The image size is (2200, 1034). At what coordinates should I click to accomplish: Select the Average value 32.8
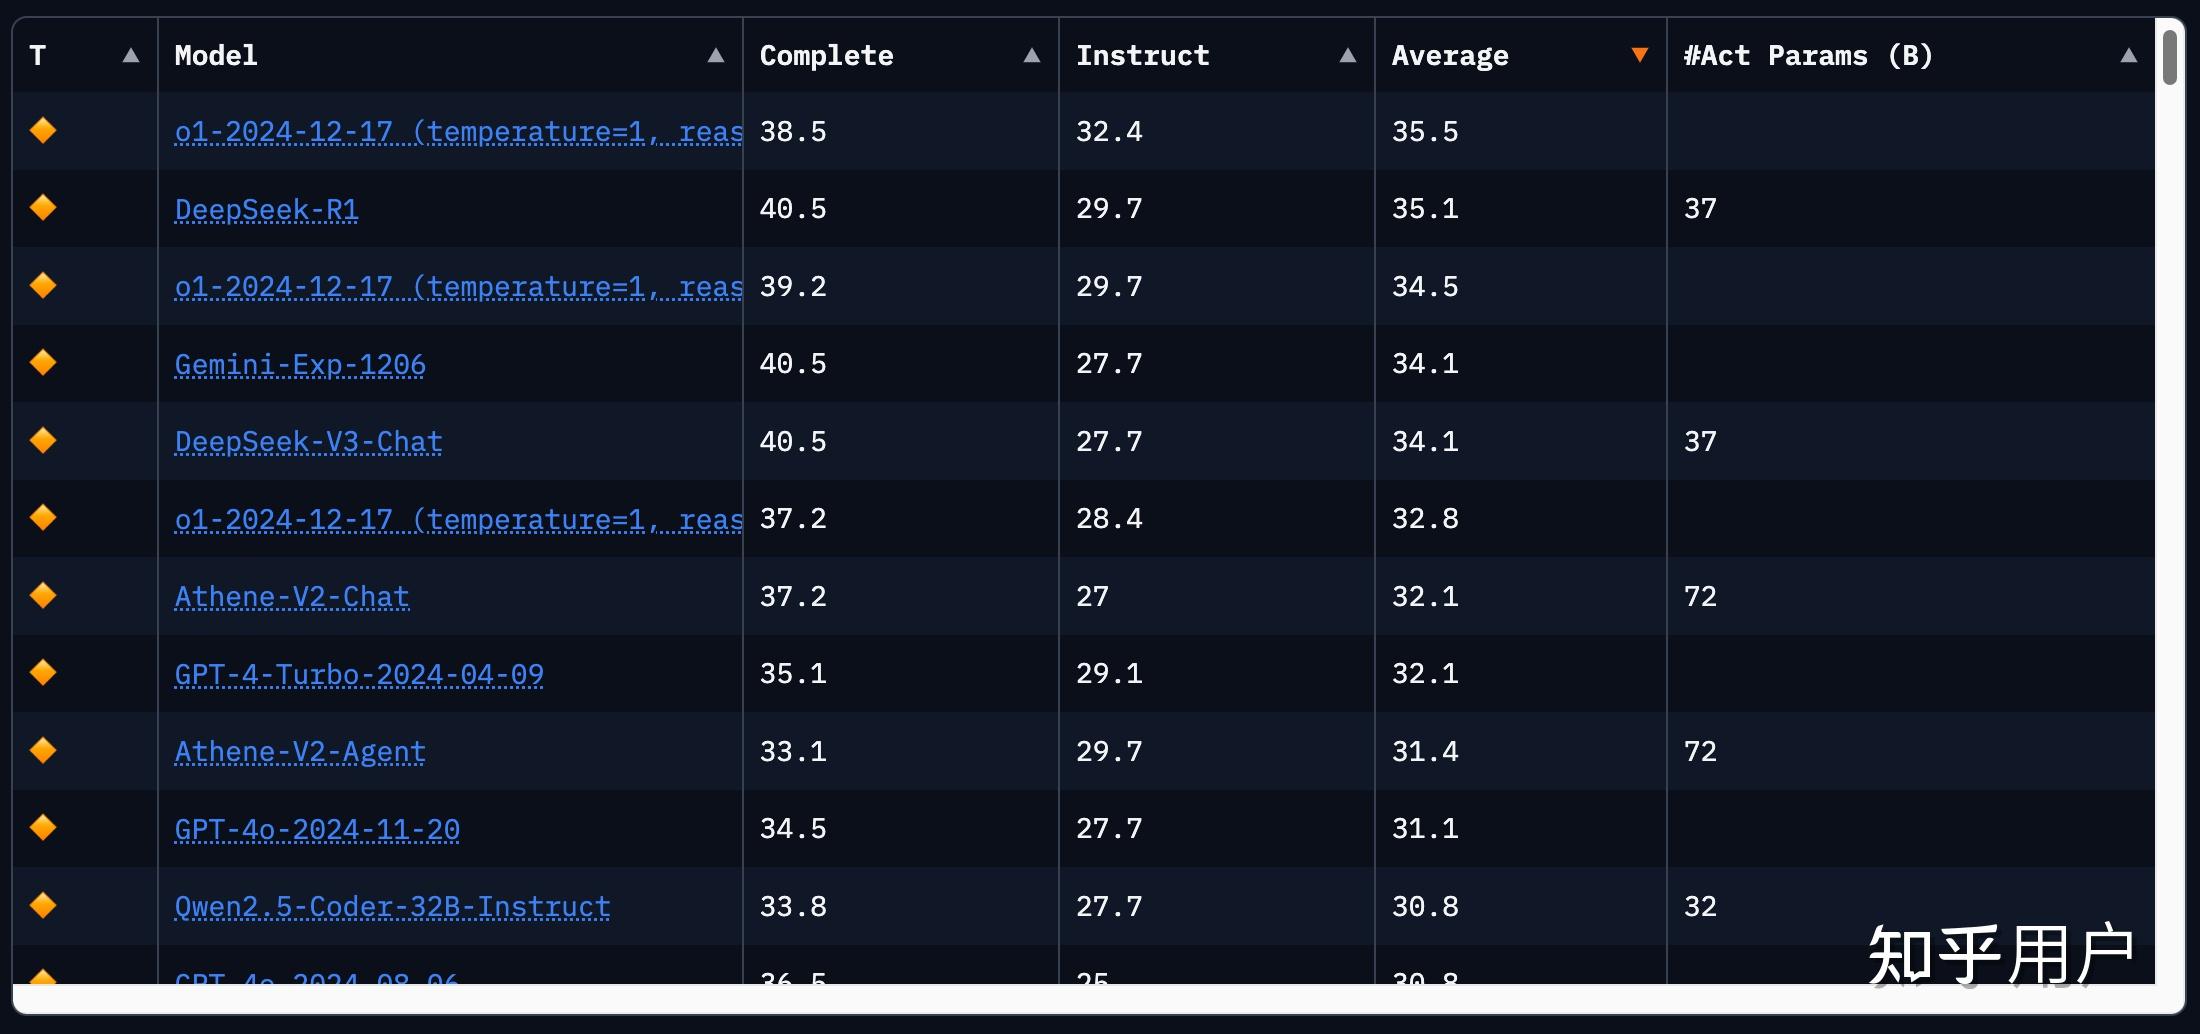click(1425, 519)
